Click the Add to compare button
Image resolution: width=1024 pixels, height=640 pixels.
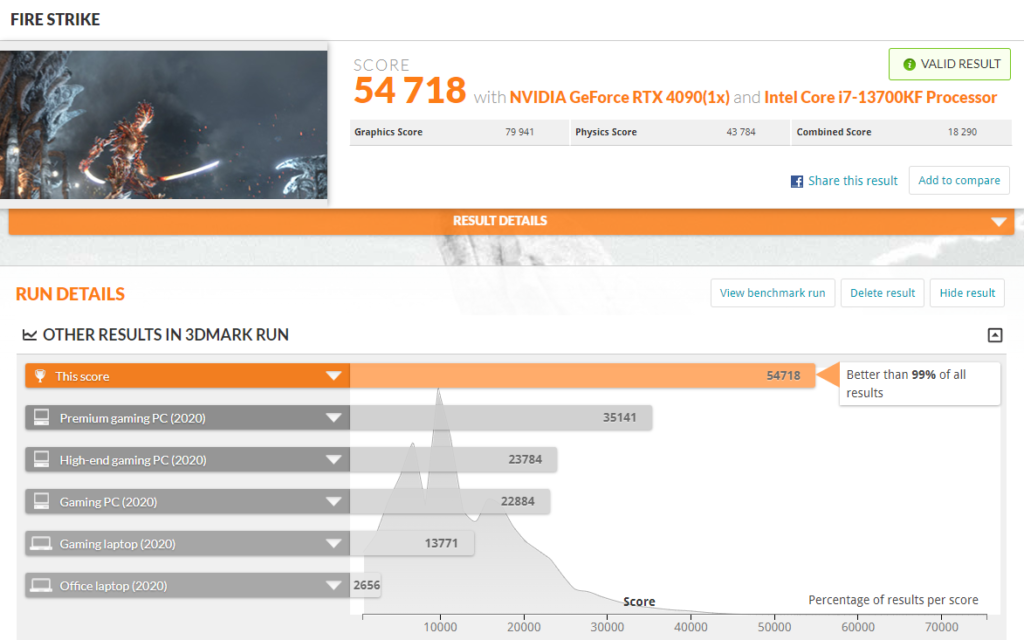[x=959, y=180]
